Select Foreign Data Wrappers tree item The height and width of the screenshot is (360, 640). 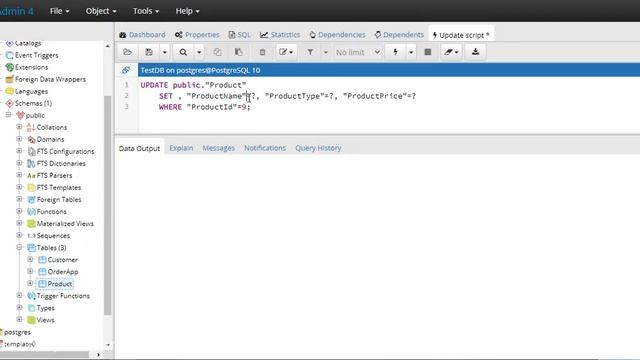50,79
